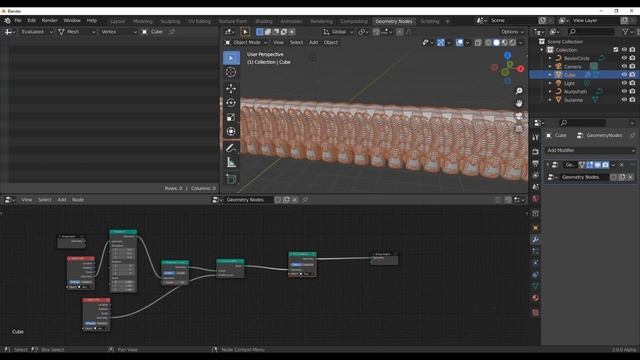
Task: Open the Modifiers wrench tab in Properties
Action: [535, 240]
